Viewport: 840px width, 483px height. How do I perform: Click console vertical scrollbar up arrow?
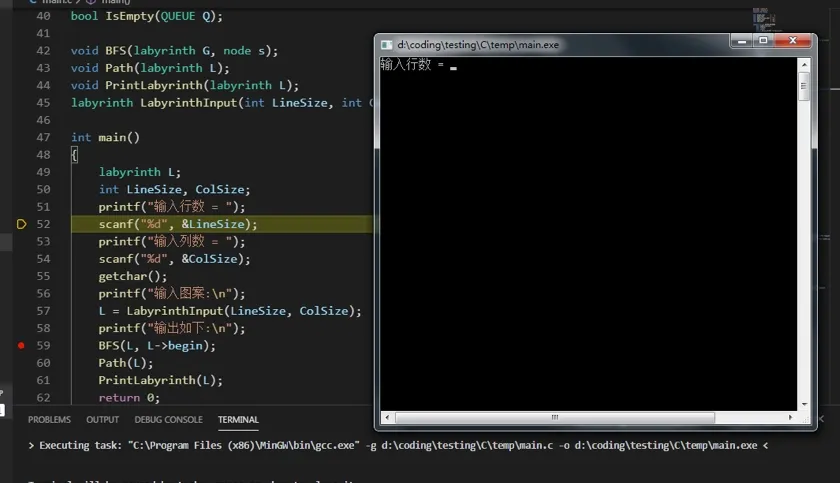(804, 65)
